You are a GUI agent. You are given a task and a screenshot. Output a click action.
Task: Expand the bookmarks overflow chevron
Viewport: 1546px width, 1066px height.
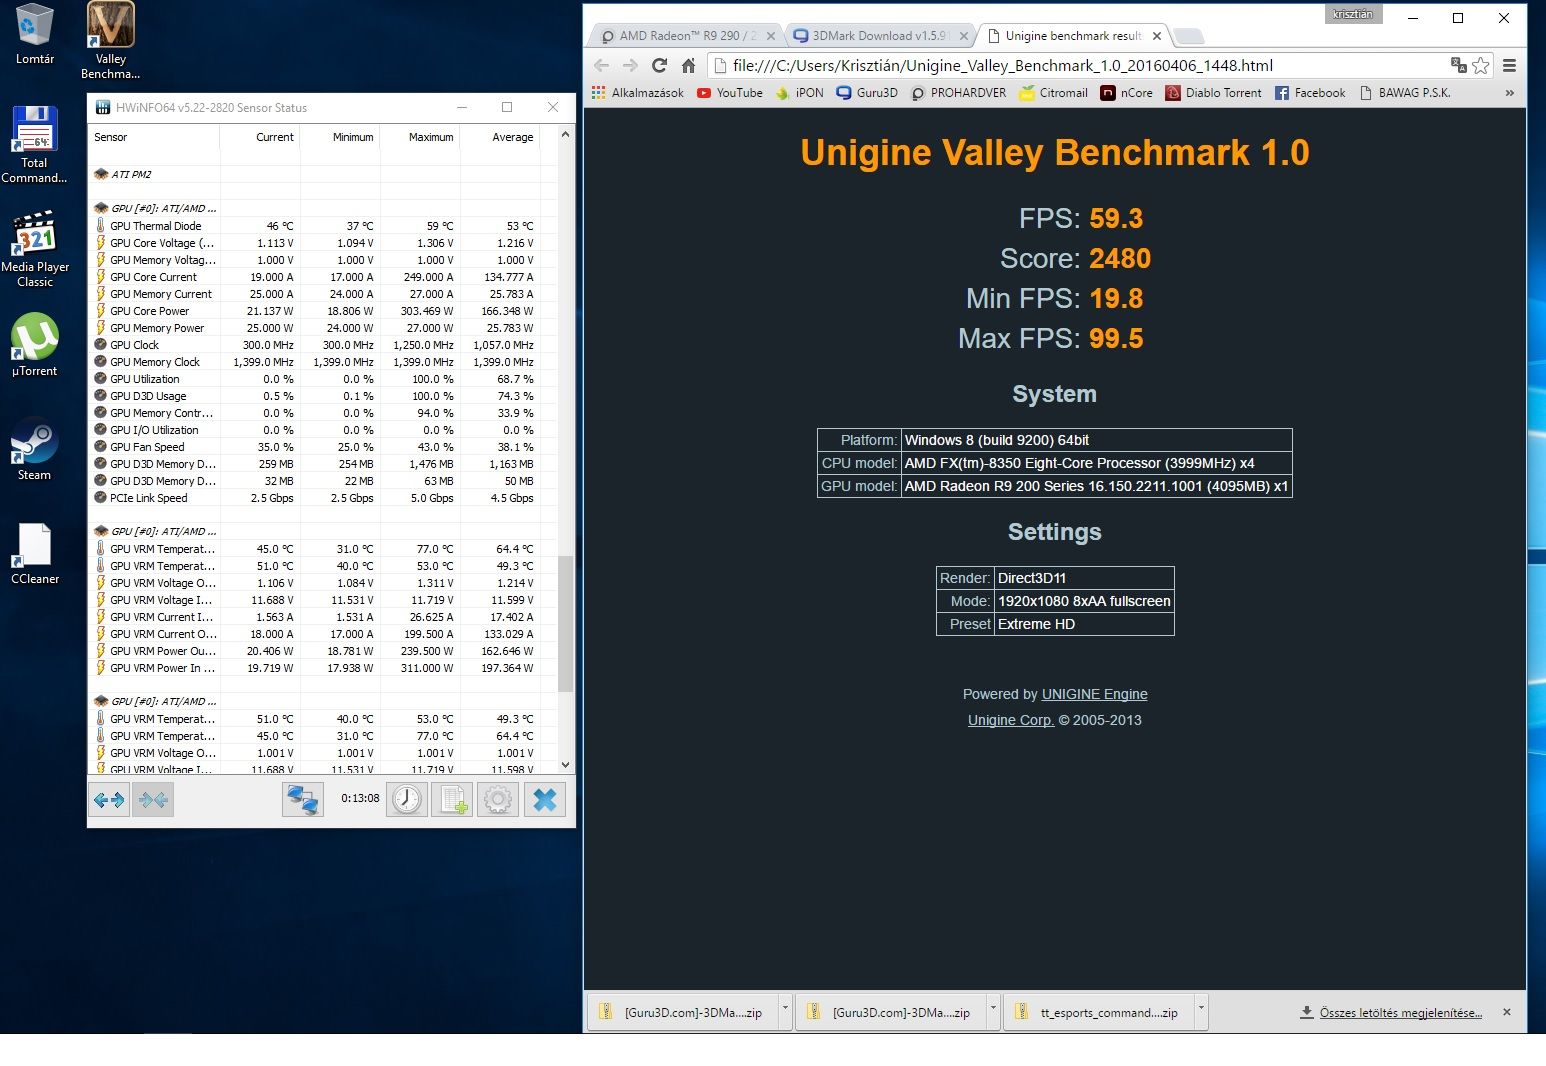(1509, 93)
